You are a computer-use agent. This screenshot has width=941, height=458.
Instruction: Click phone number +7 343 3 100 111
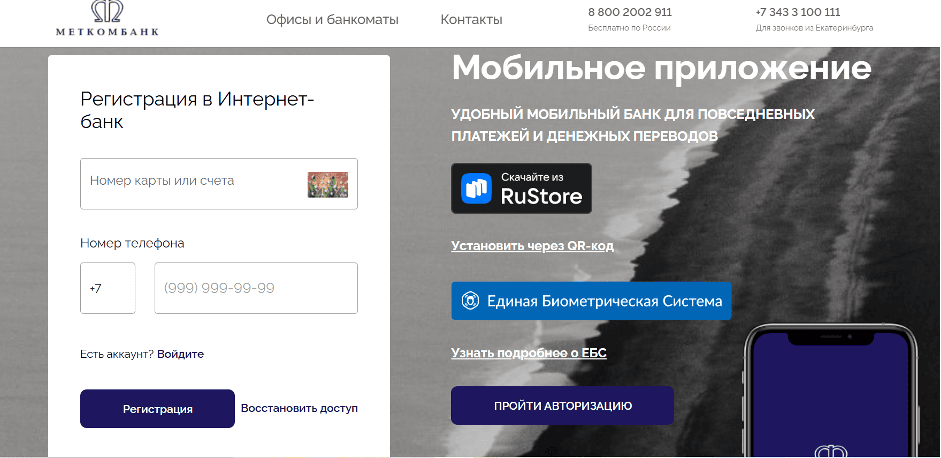coord(798,12)
